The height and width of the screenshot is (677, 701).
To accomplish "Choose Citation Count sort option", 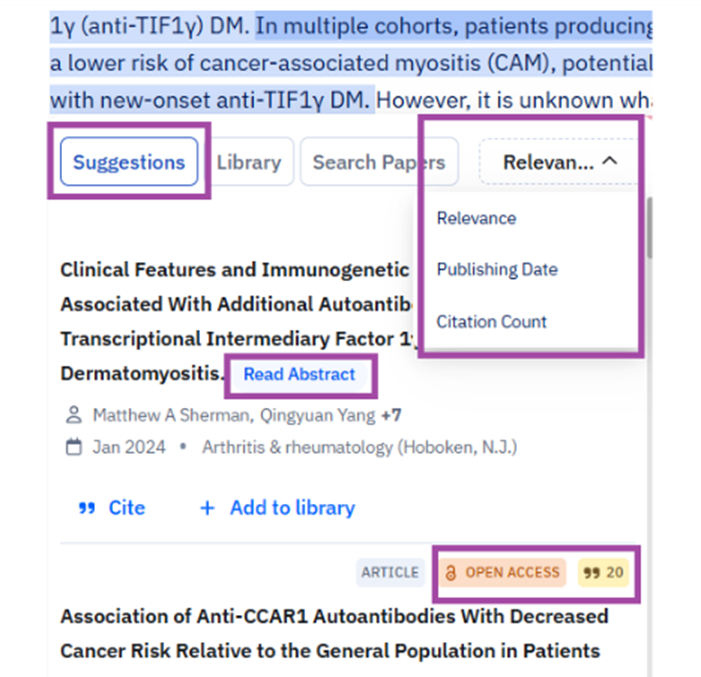I will click(491, 322).
